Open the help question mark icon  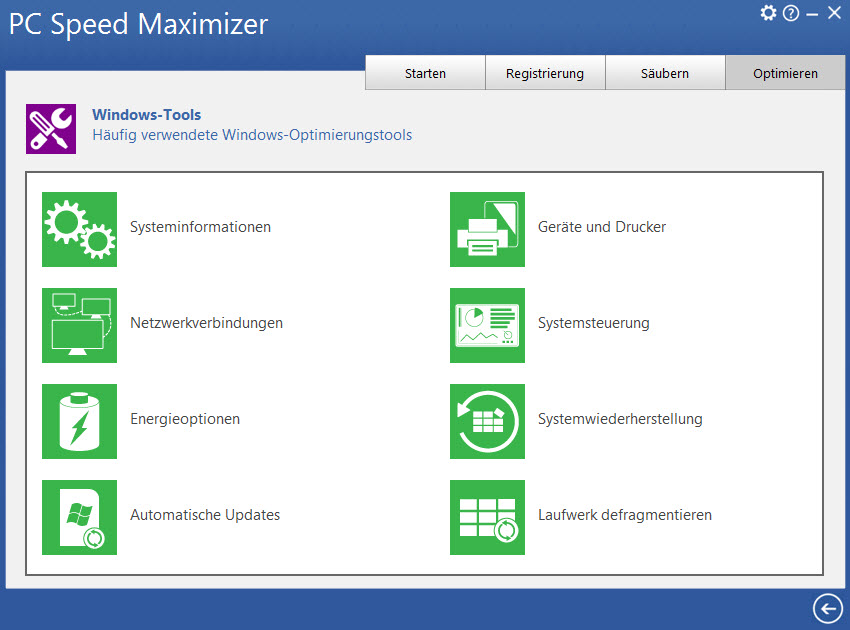click(791, 13)
